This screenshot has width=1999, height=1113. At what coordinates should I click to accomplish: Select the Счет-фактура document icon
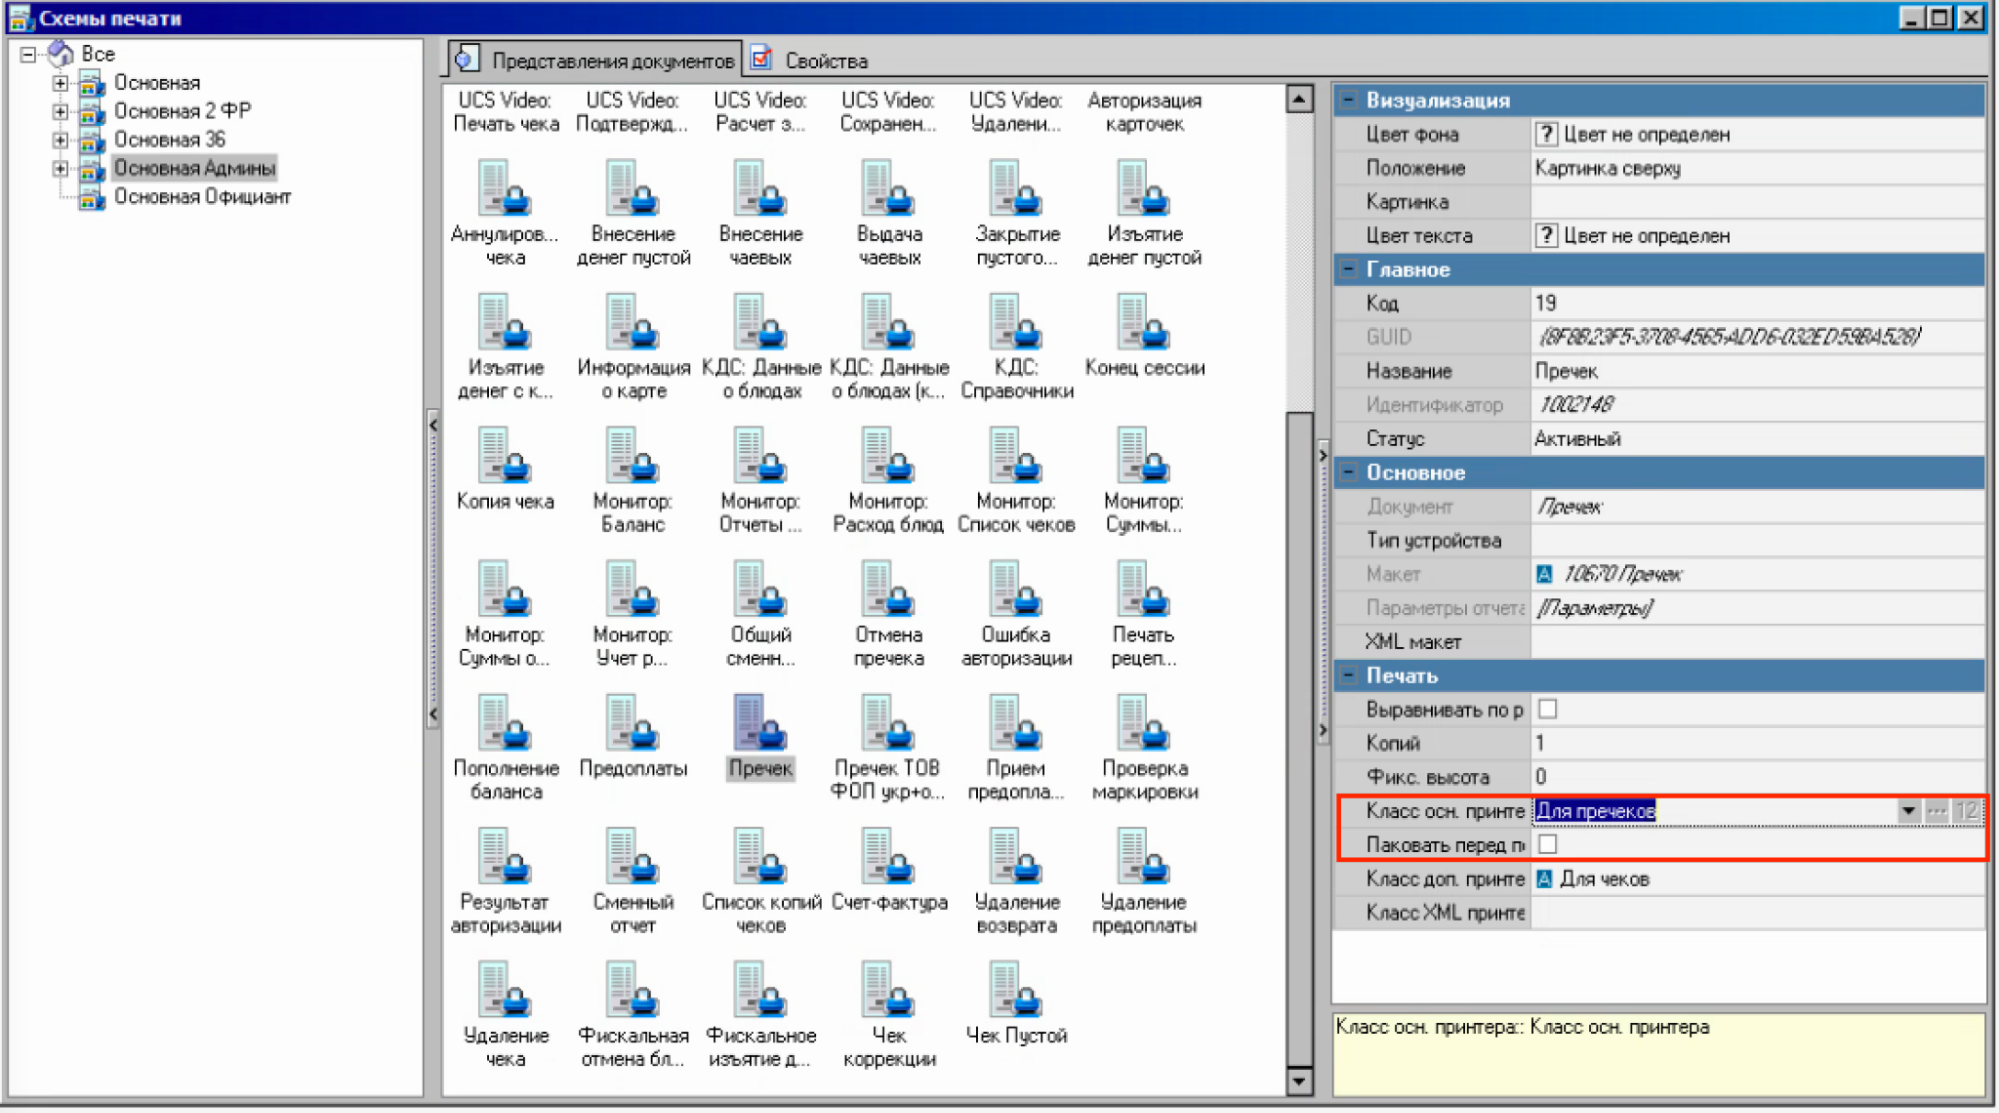(x=888, y=858)
